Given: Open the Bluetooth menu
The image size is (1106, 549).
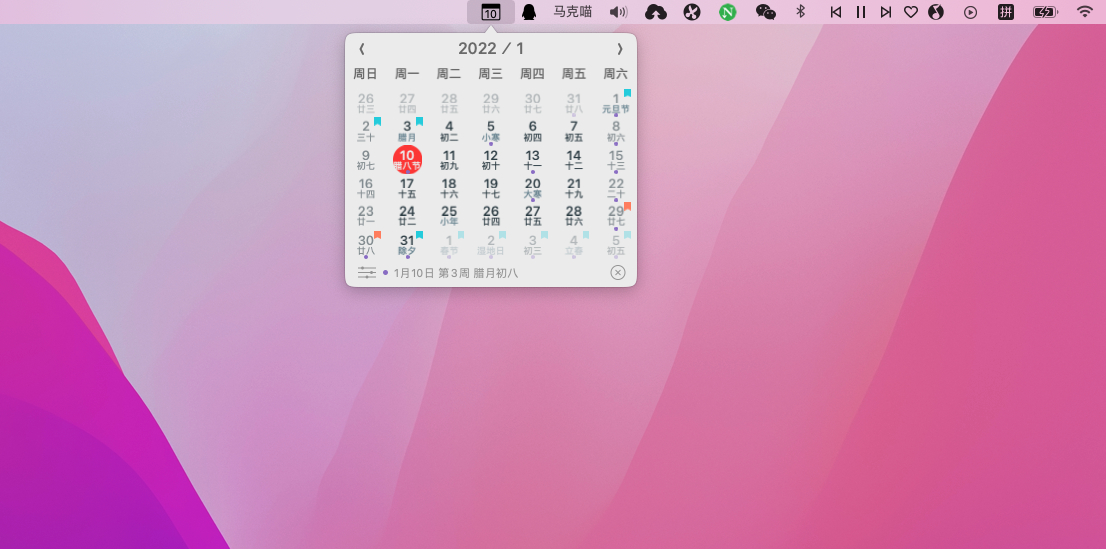Looking at the screenshot, I should 801,11.
